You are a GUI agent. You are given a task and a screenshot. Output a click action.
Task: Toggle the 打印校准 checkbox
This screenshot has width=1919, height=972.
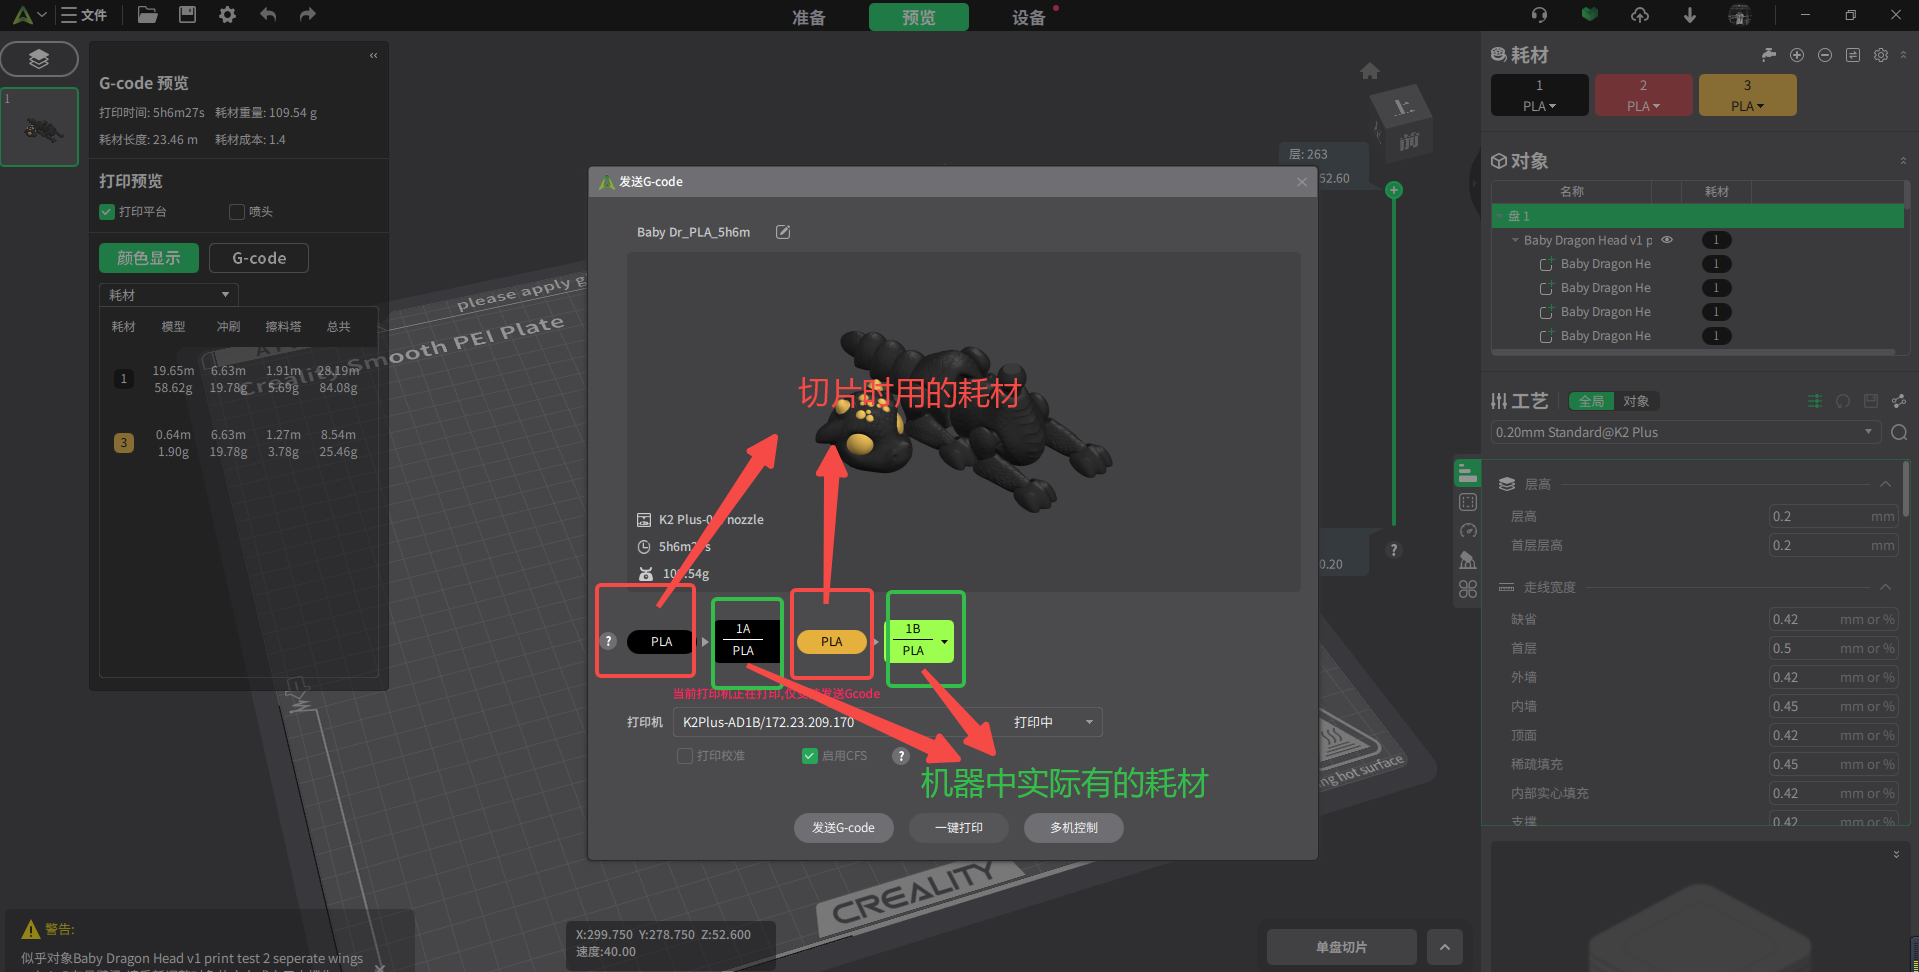coord(685,756)
